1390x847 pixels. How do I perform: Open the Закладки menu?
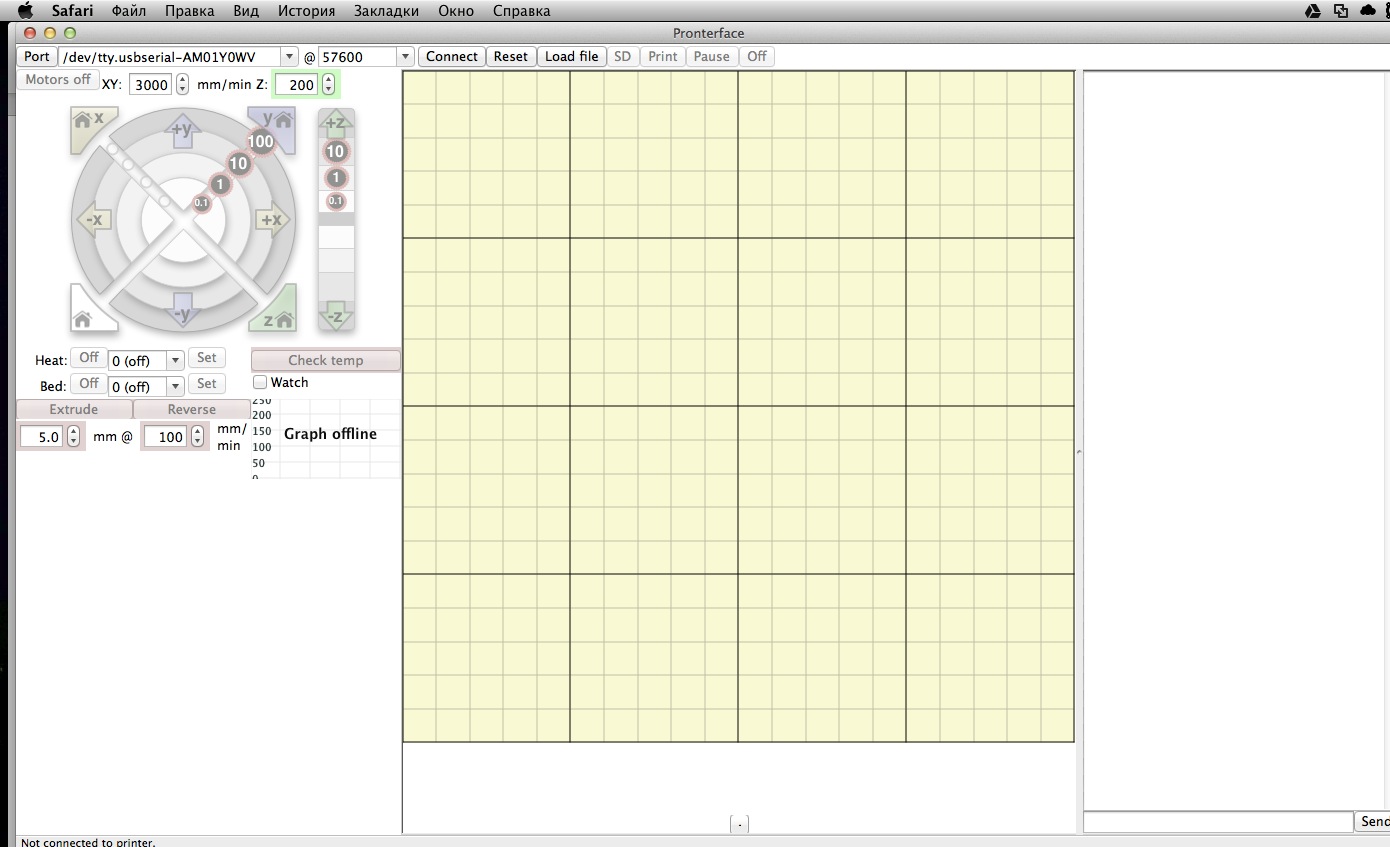pos(387,11)
